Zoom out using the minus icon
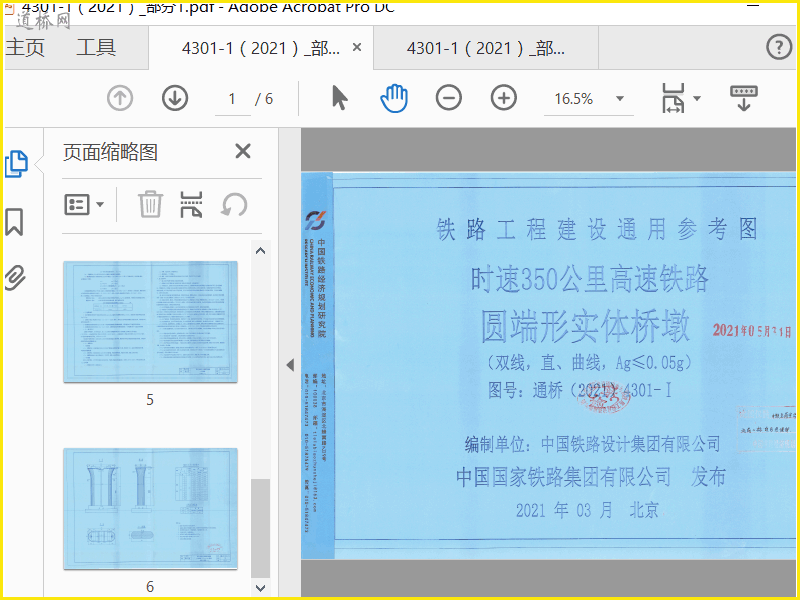Screen dimensions: 800x600 tap(449, 98)
